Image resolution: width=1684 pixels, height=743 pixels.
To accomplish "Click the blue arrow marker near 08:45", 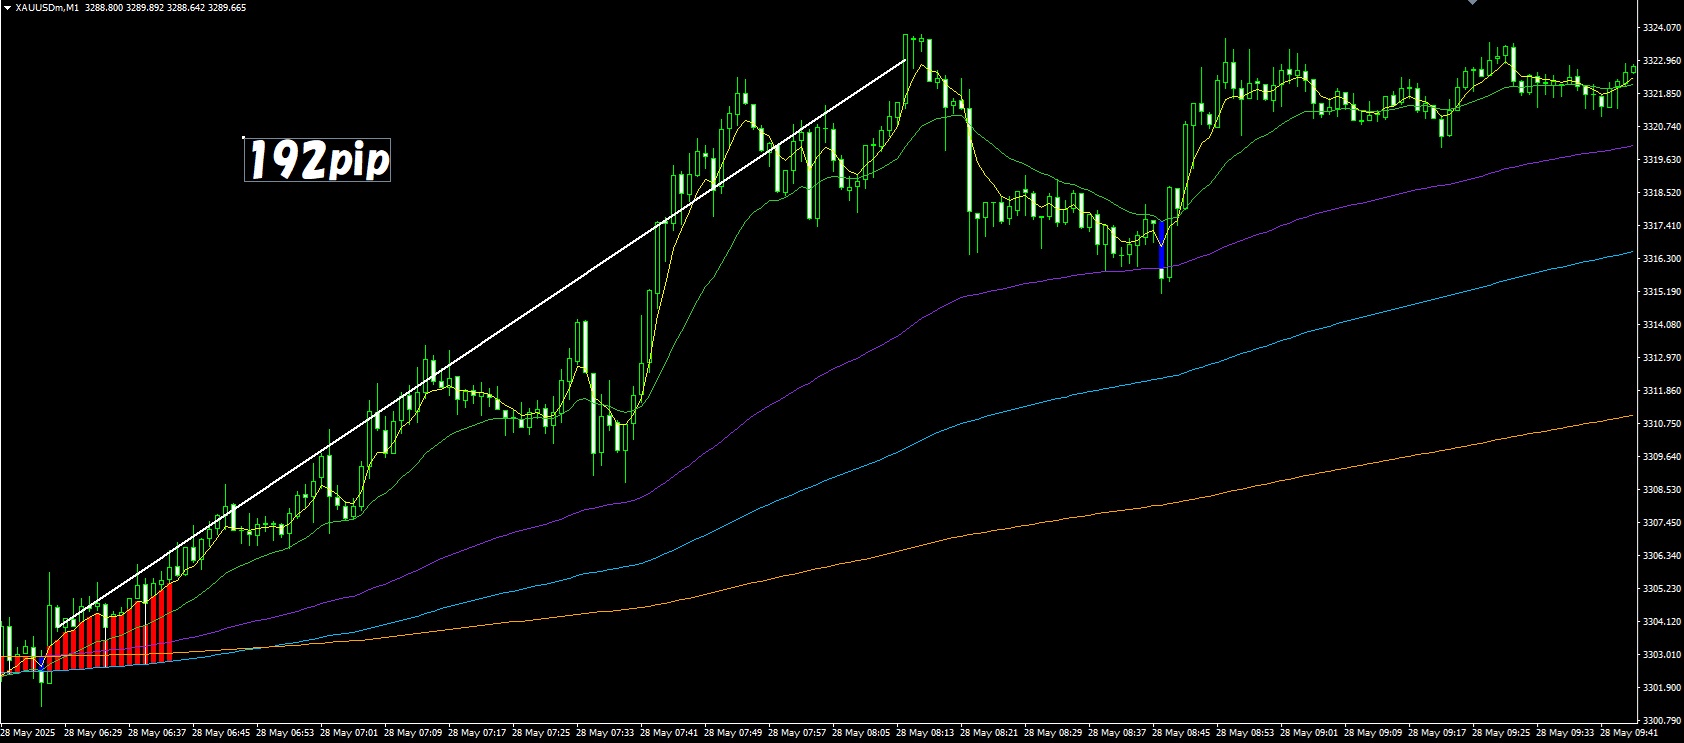I will 1161,246.
